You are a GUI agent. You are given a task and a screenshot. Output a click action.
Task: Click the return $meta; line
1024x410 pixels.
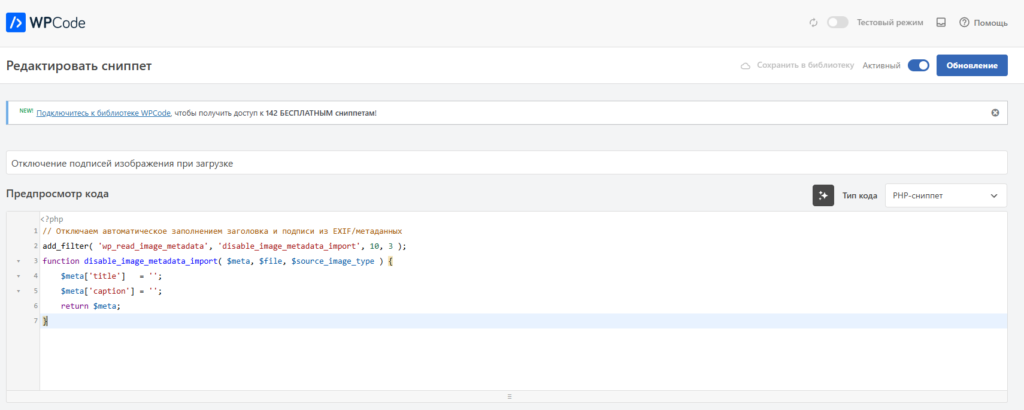pyautogui.click(x=91, y=306)
